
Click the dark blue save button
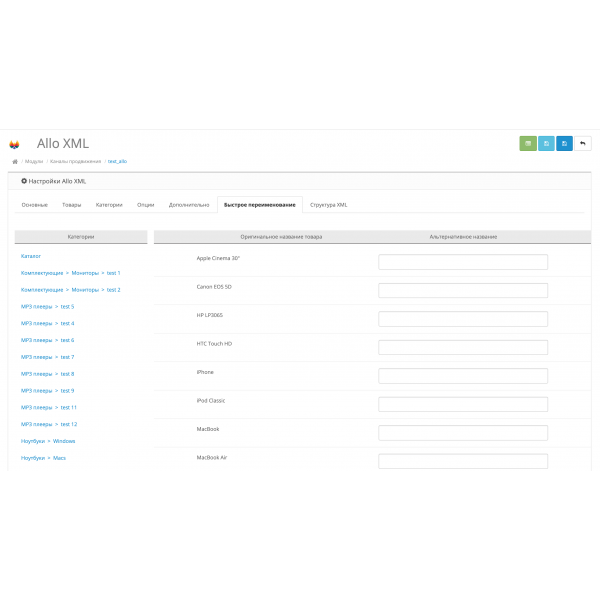[564, 143]
